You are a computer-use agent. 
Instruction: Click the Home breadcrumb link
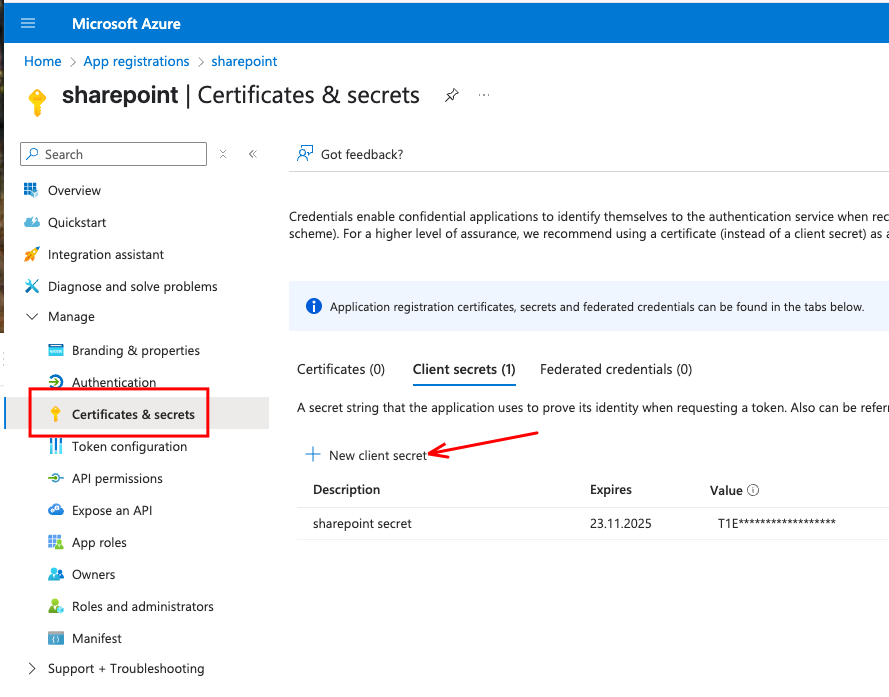pos(42,61)
